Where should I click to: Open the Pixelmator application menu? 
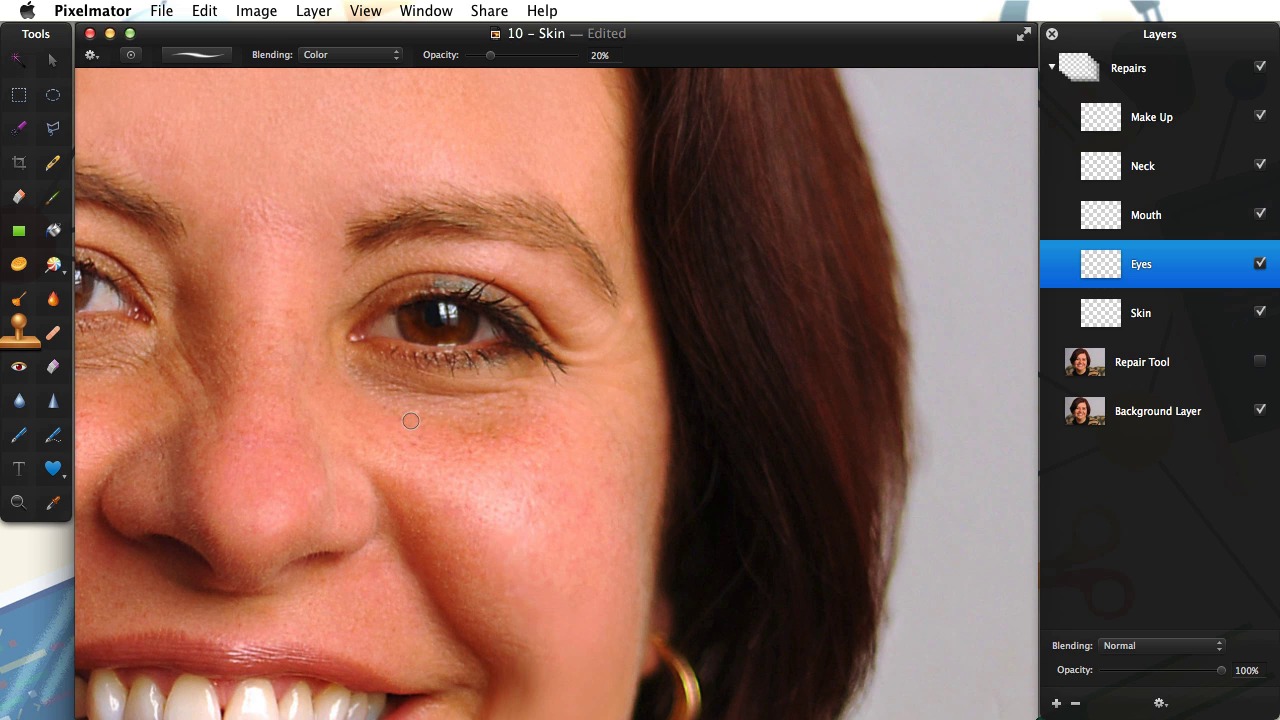click(x=93, y=11)
